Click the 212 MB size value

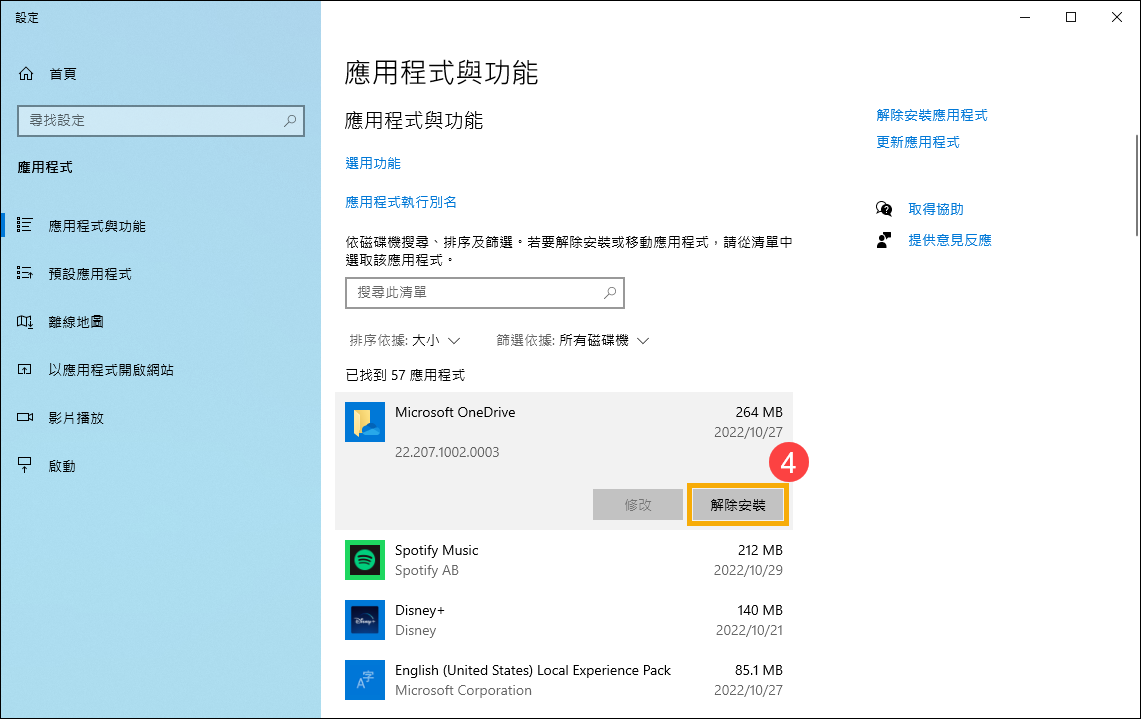[x=760, y=550]
